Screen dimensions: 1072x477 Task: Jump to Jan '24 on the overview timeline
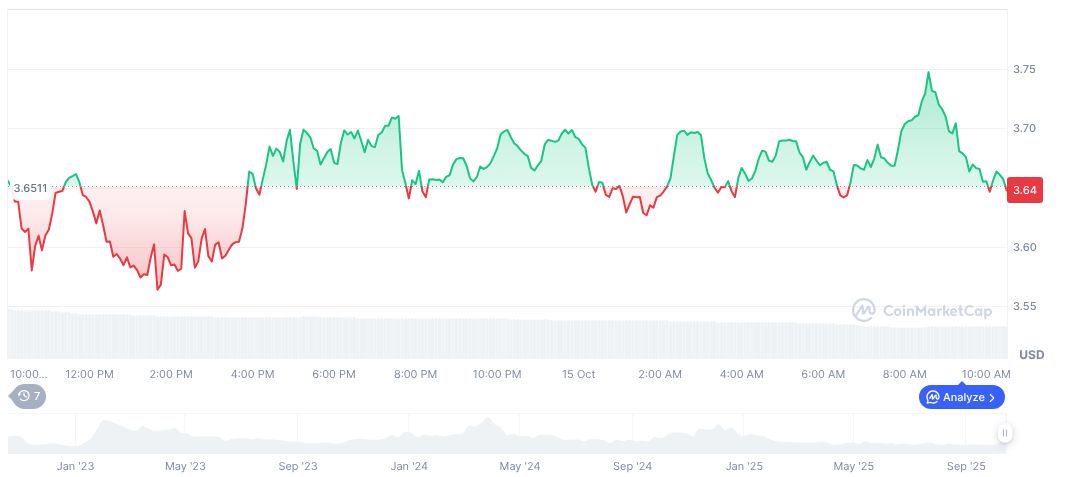coord(409,466)
